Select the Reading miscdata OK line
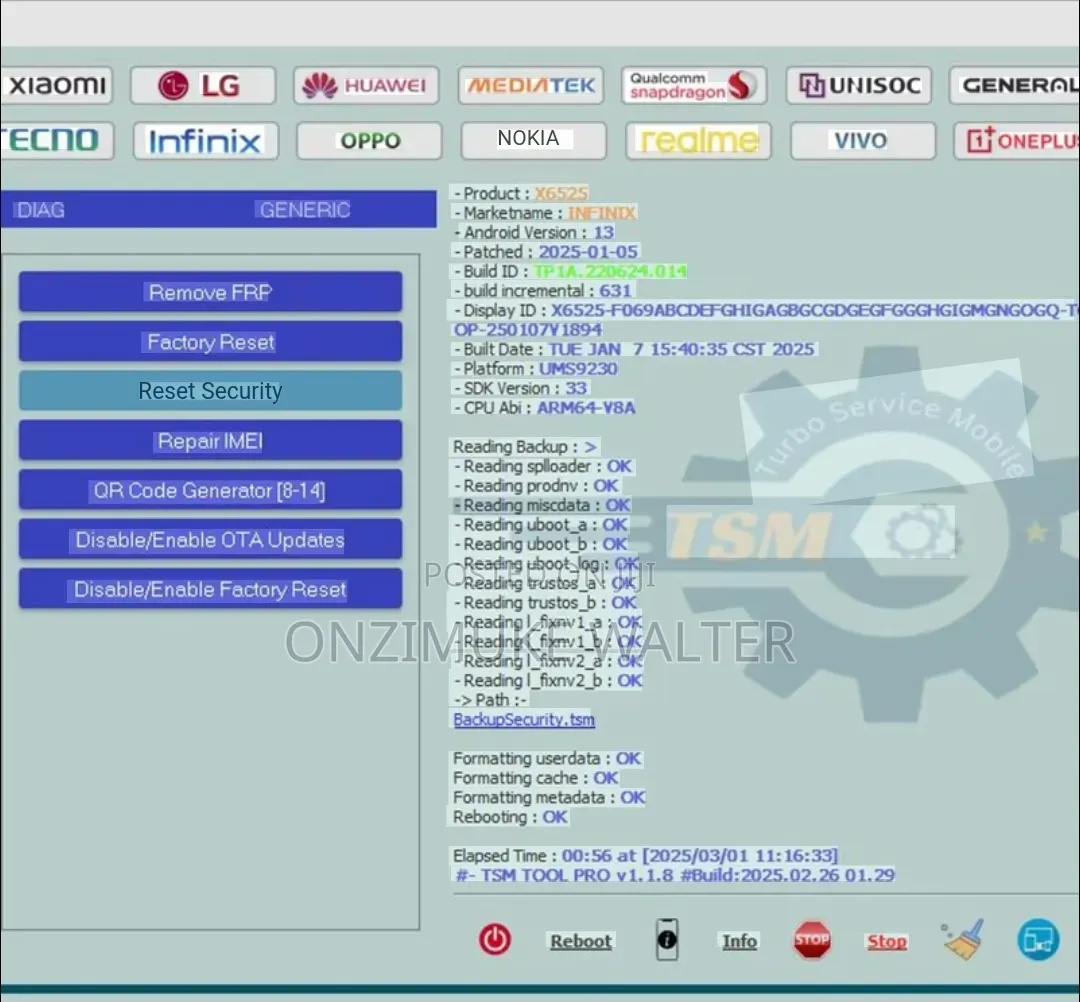The width and height of the screenshot is (1080, 1002). [x=542, y=505]
